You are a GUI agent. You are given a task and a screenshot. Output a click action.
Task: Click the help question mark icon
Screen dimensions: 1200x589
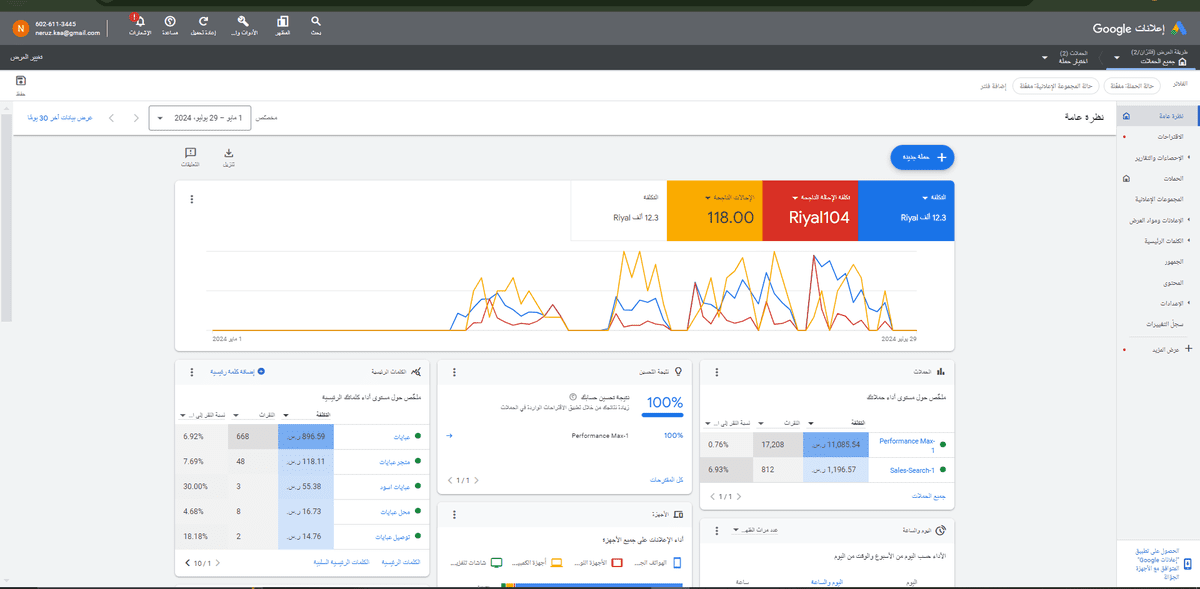170,21
